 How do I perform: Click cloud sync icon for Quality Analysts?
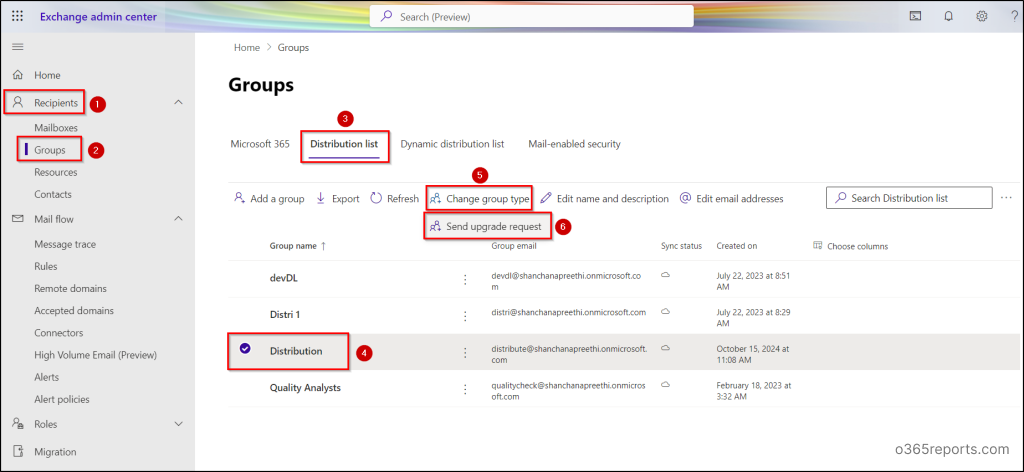[x=665, y=385]
